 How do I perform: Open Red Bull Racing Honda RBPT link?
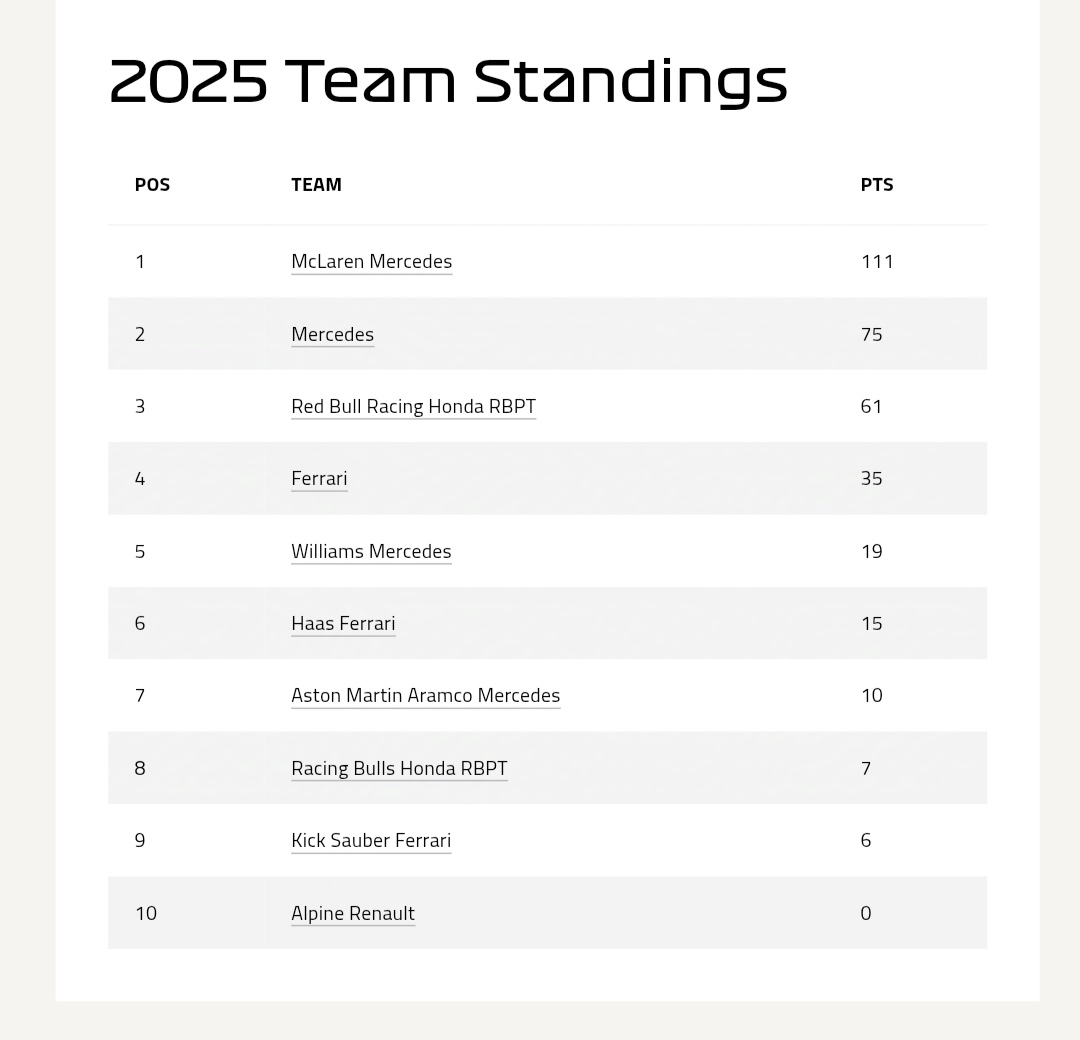click(413, 406)
